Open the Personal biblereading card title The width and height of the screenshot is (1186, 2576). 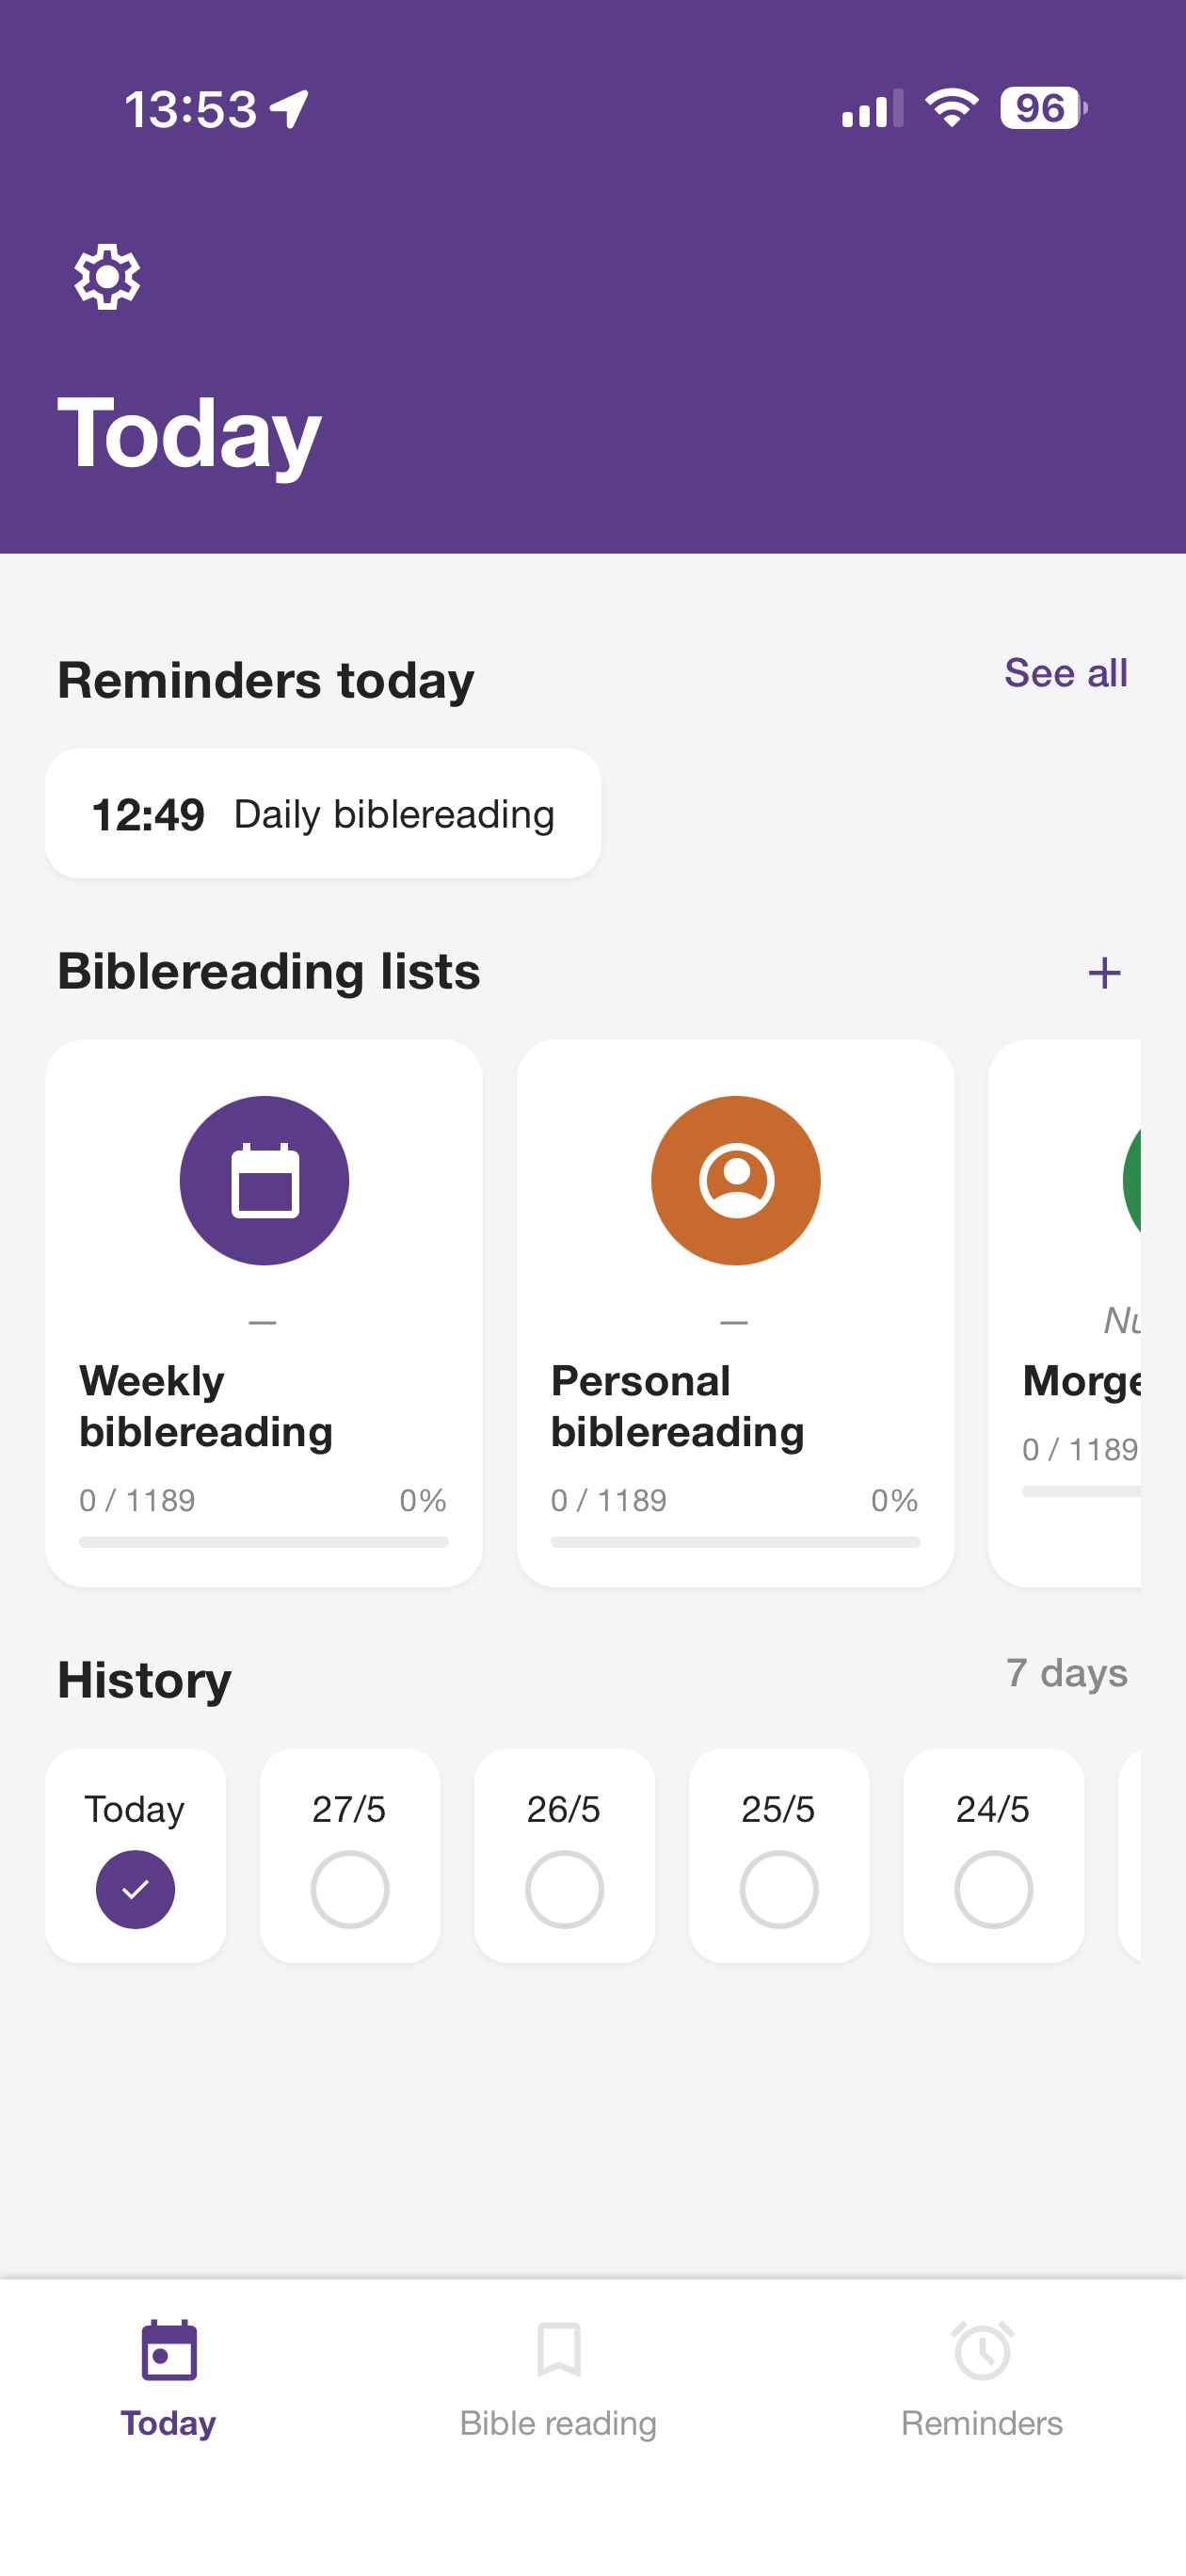point(677,1406)
